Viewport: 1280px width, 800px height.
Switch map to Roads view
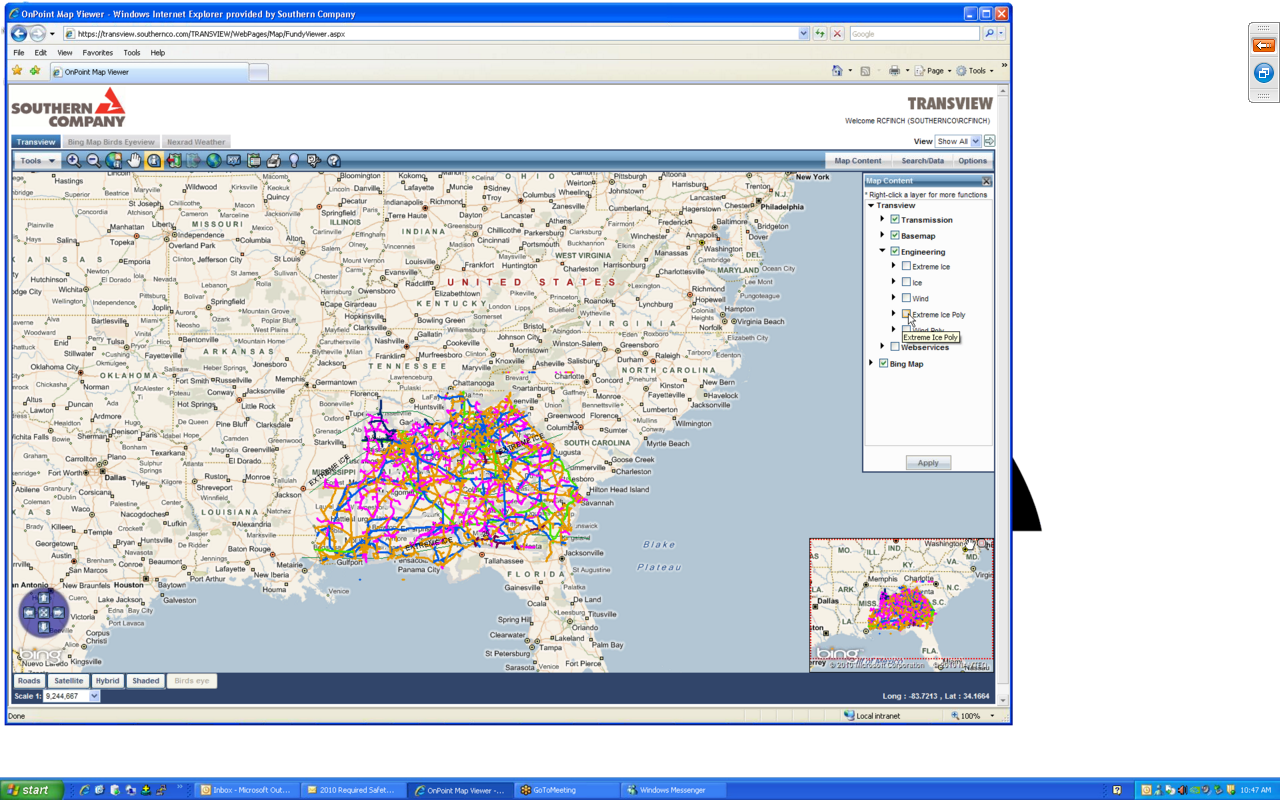pyautogui.click(x=29, y=681)
